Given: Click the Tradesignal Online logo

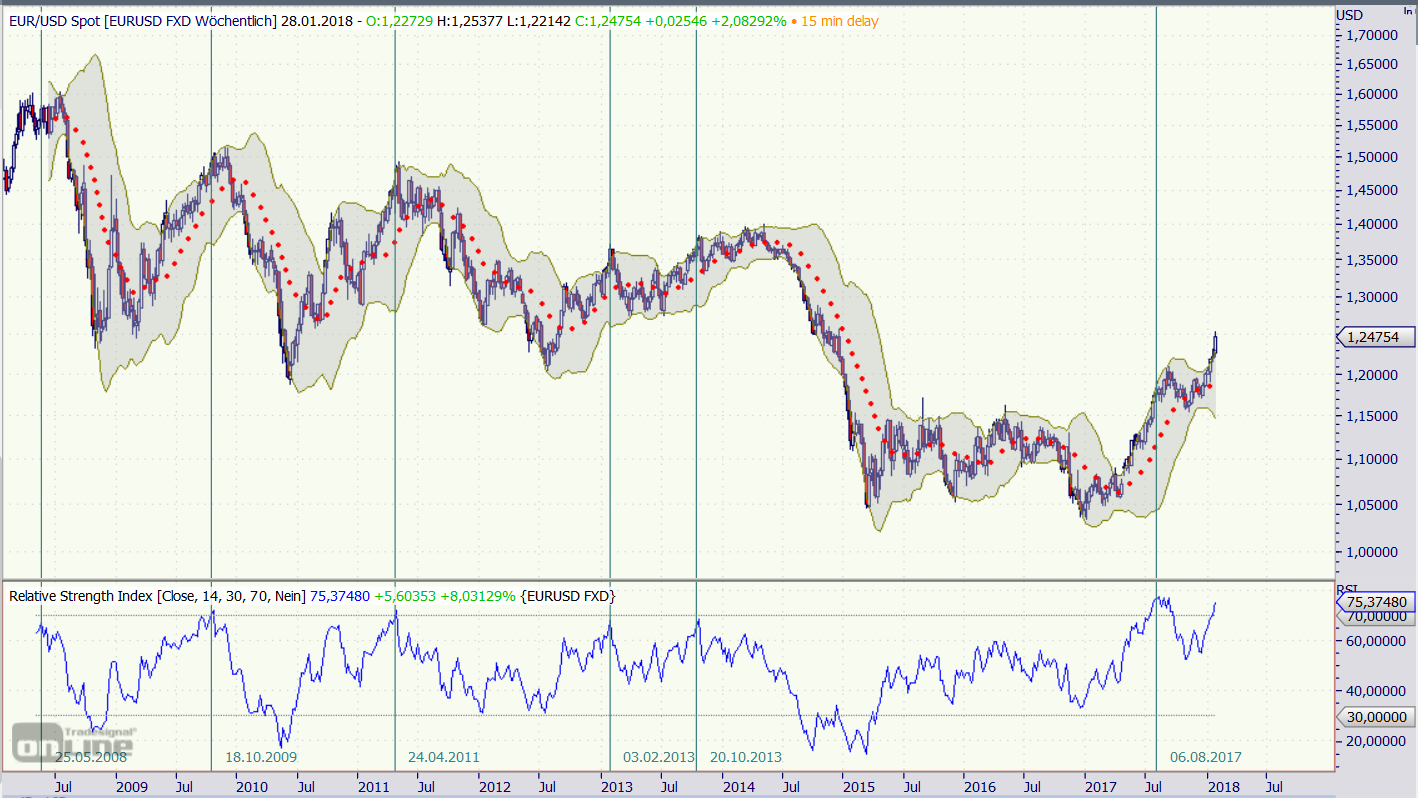Looking at the screenshot, I should coord(73,741).
